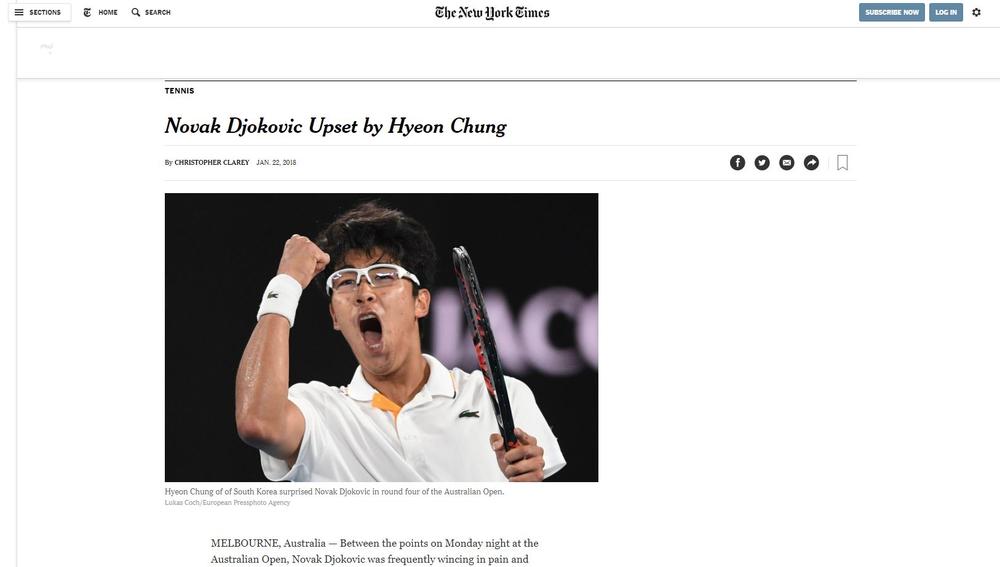
Task: Open the Tennis section link
Action: point(179,91)
